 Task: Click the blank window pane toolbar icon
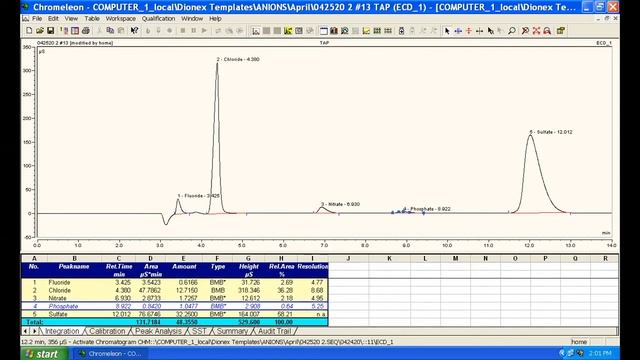(x=324, y=31)
